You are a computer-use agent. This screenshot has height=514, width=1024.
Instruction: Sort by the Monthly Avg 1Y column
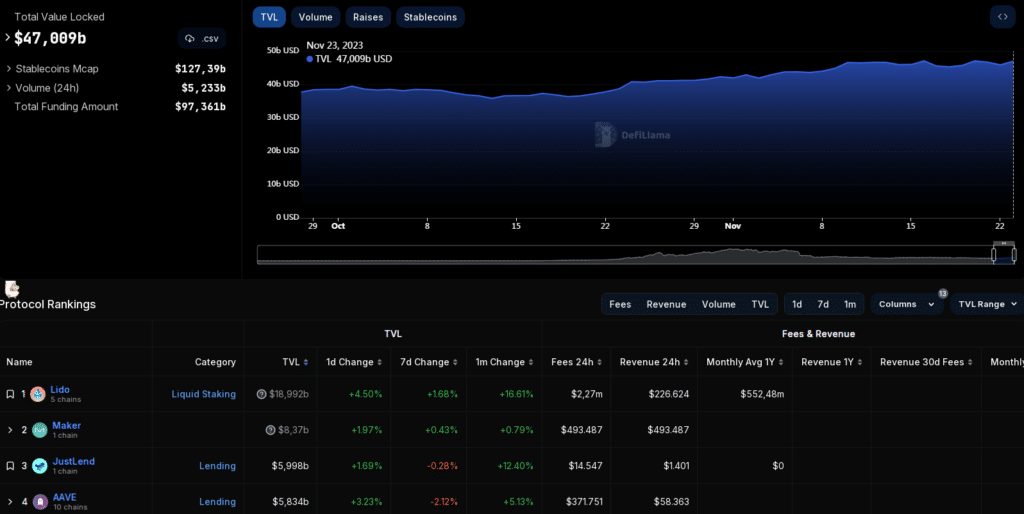pyautogui.click(x=781, y=362)
